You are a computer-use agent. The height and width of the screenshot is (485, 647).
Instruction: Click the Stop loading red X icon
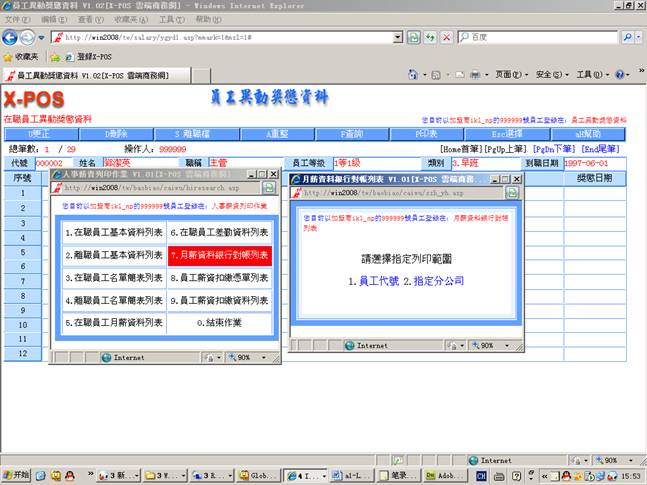[x=446, y=36]
